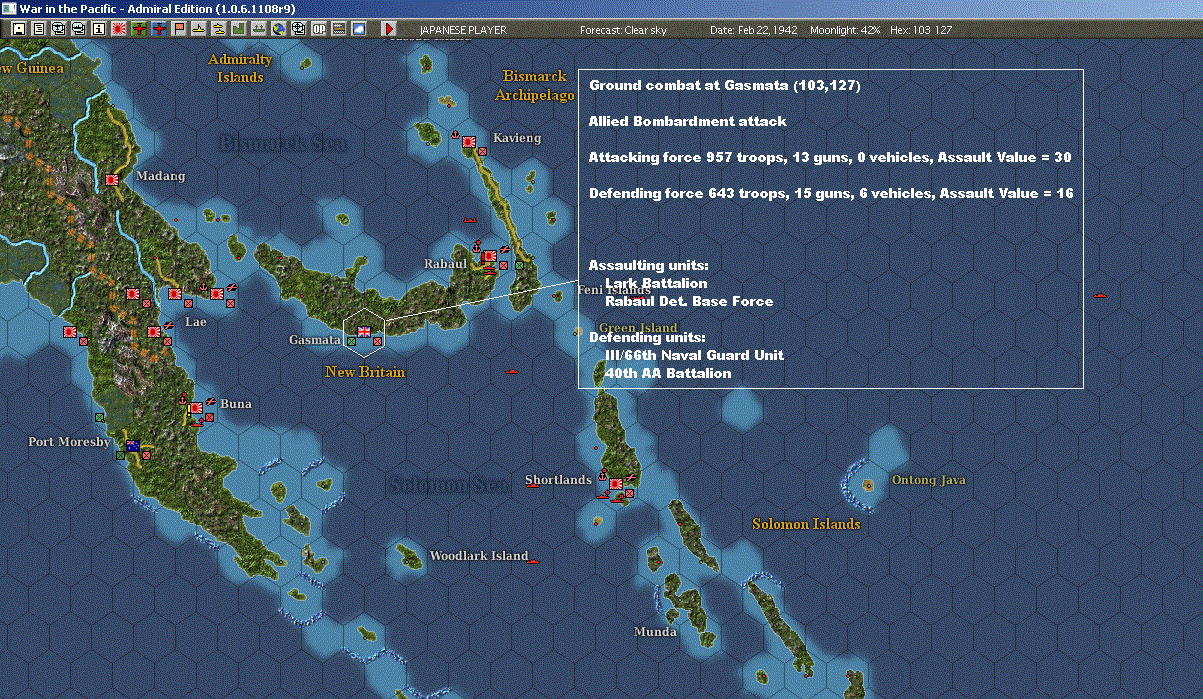Select red plane icon on green background
The width and height of the screenshot is (1203, 699).
tap(139, 29)
